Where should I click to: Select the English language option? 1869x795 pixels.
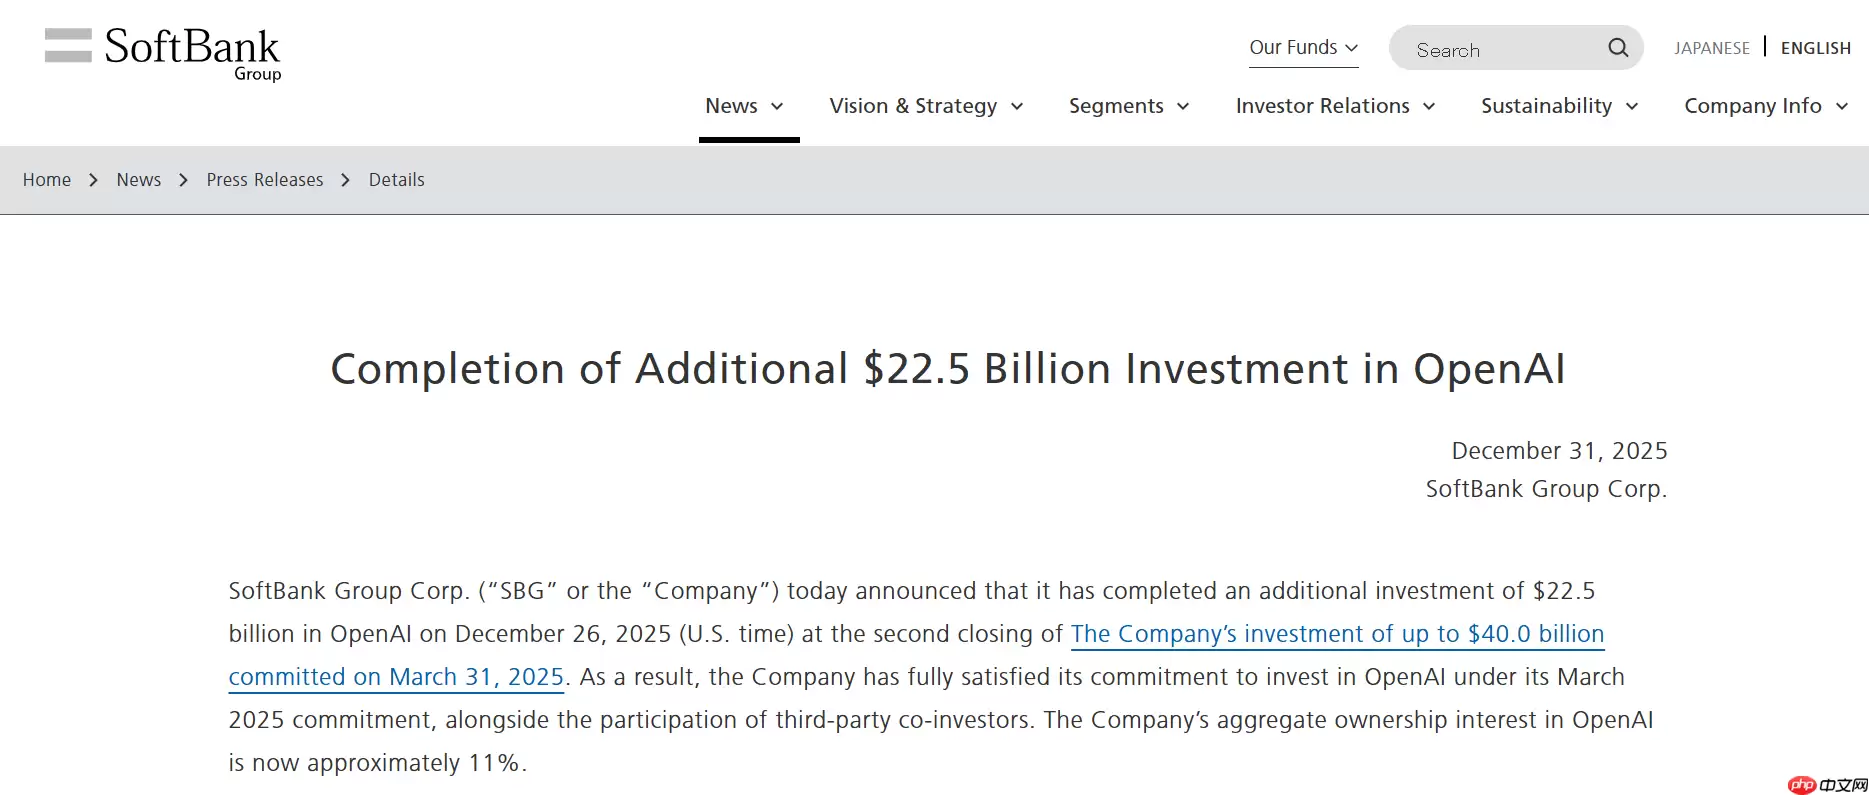1815,48
